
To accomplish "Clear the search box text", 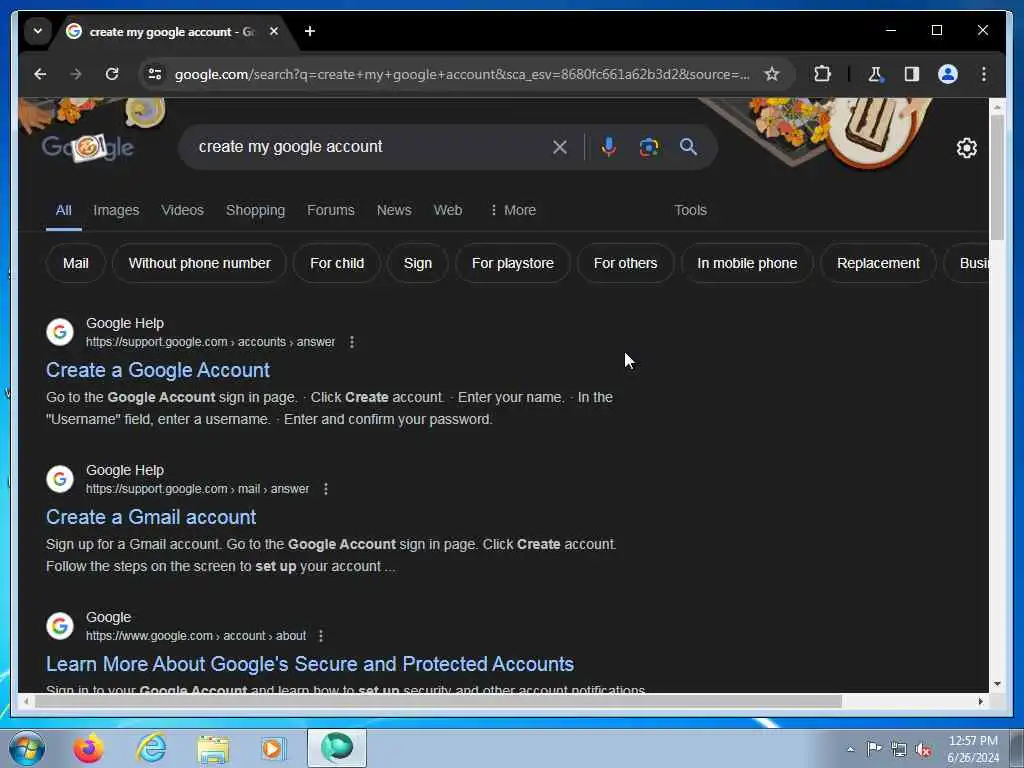I will click(560, 147).
